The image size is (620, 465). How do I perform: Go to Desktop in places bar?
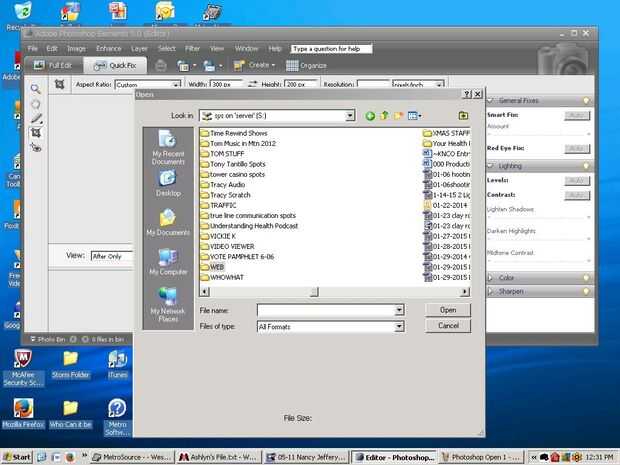[x=168, y=183]
